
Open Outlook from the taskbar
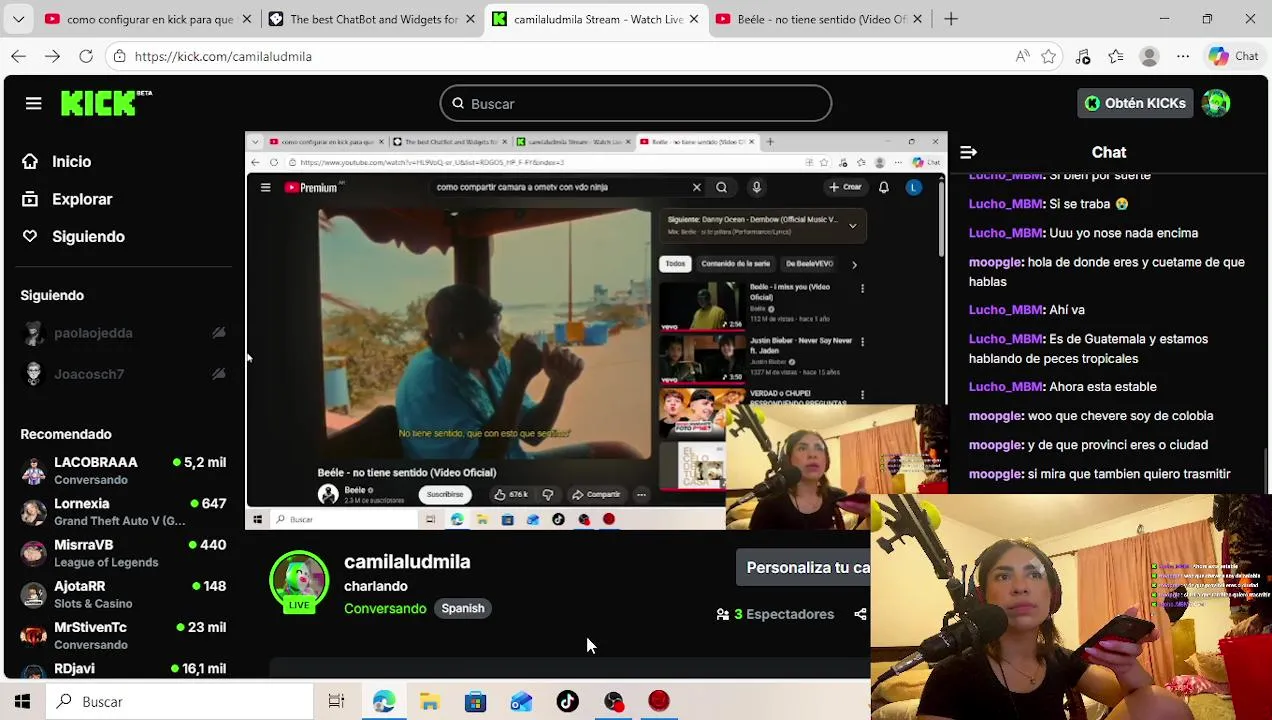521,702
